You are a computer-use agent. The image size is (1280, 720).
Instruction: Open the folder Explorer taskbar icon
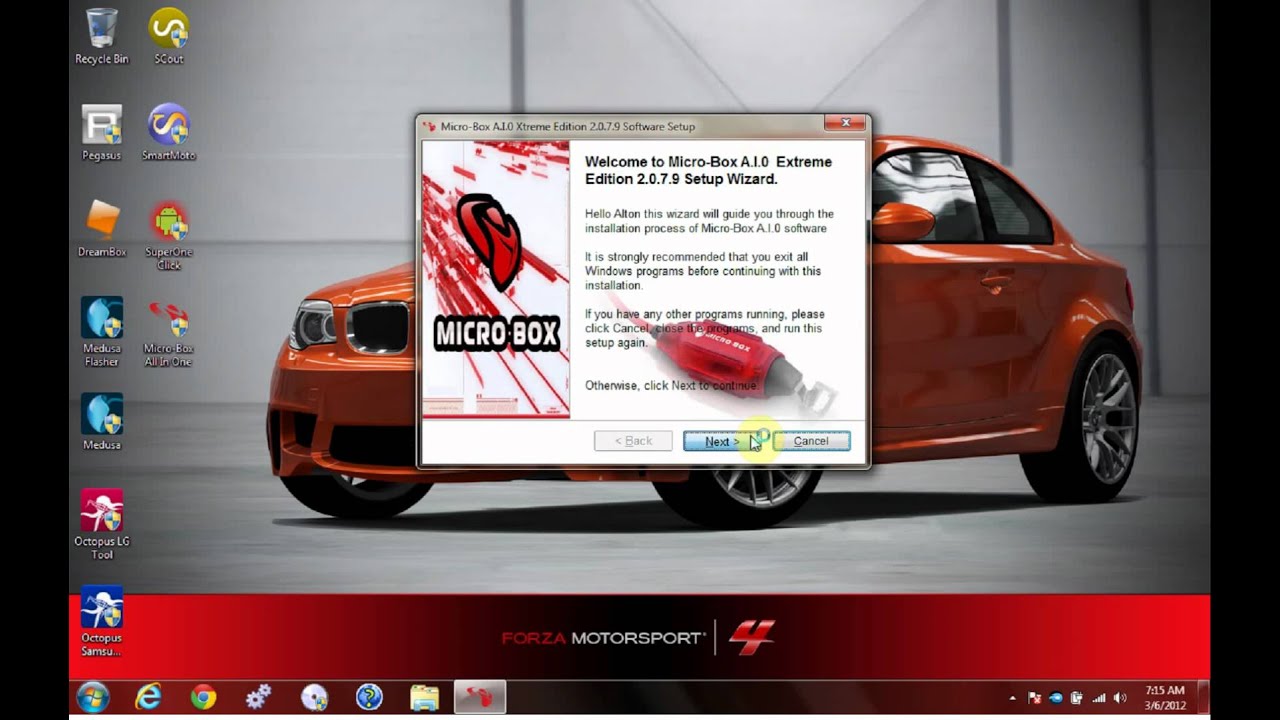point(424,697)
